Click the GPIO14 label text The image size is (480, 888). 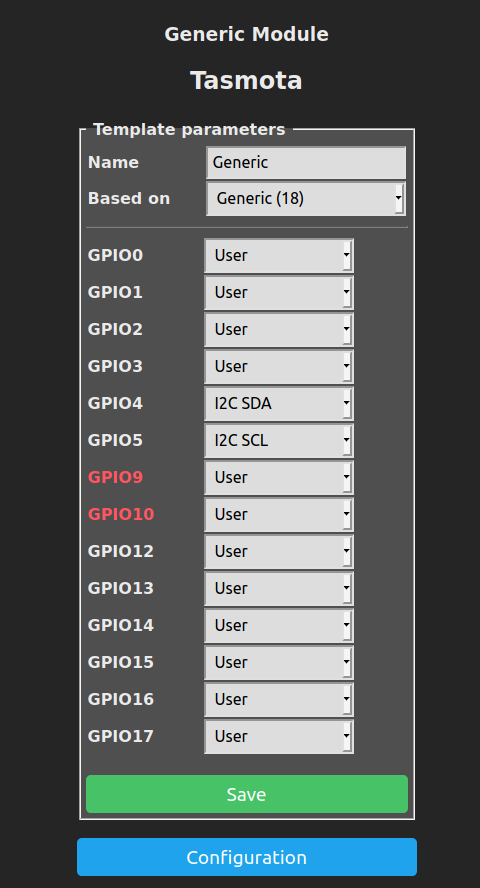[121, 625]
